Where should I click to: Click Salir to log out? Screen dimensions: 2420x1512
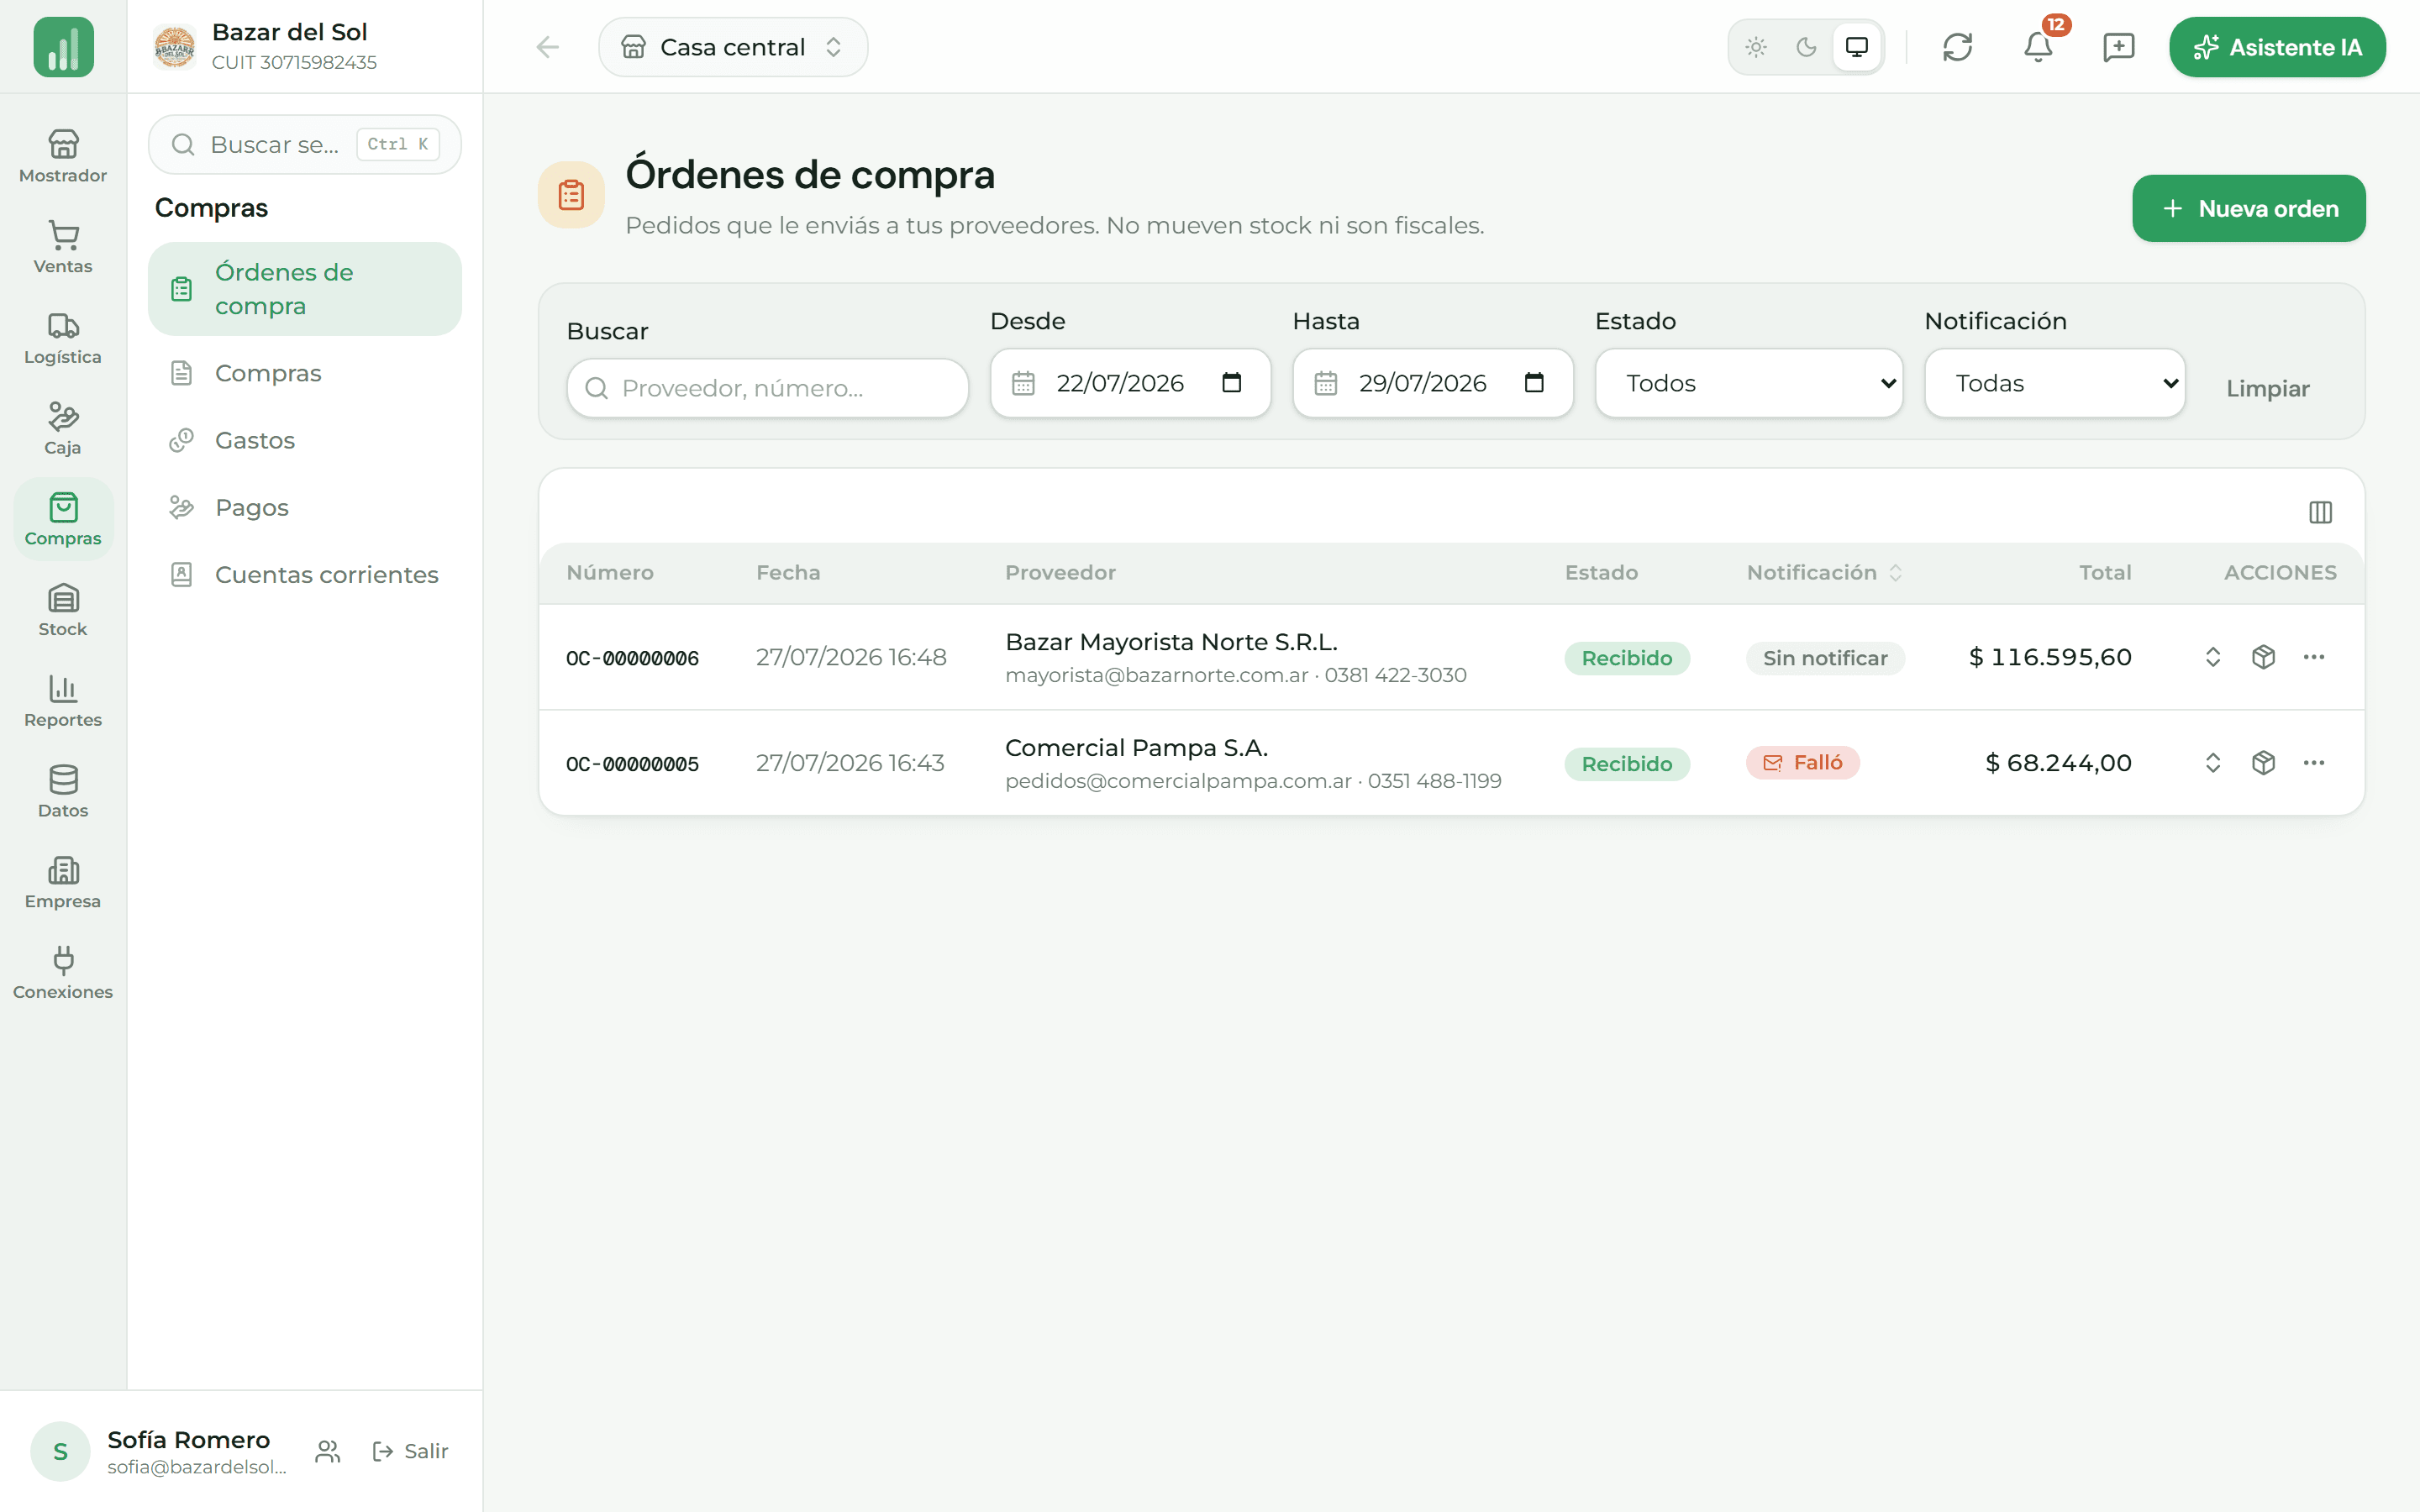(410, 1451)
